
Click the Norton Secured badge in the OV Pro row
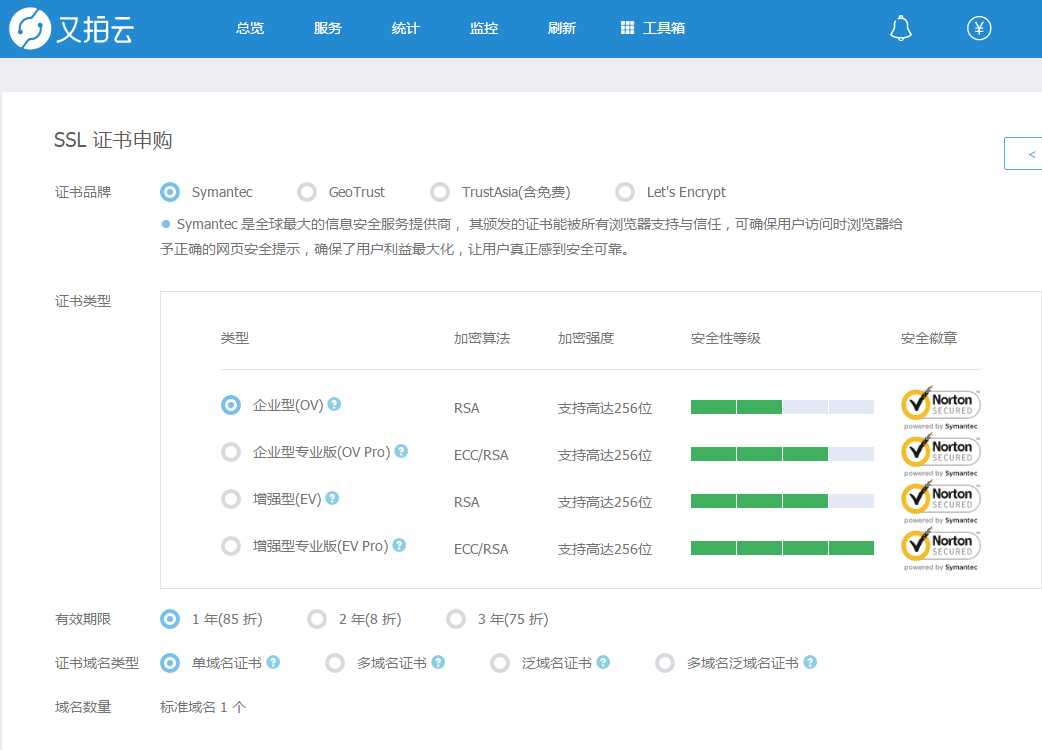tap(940, 455)
